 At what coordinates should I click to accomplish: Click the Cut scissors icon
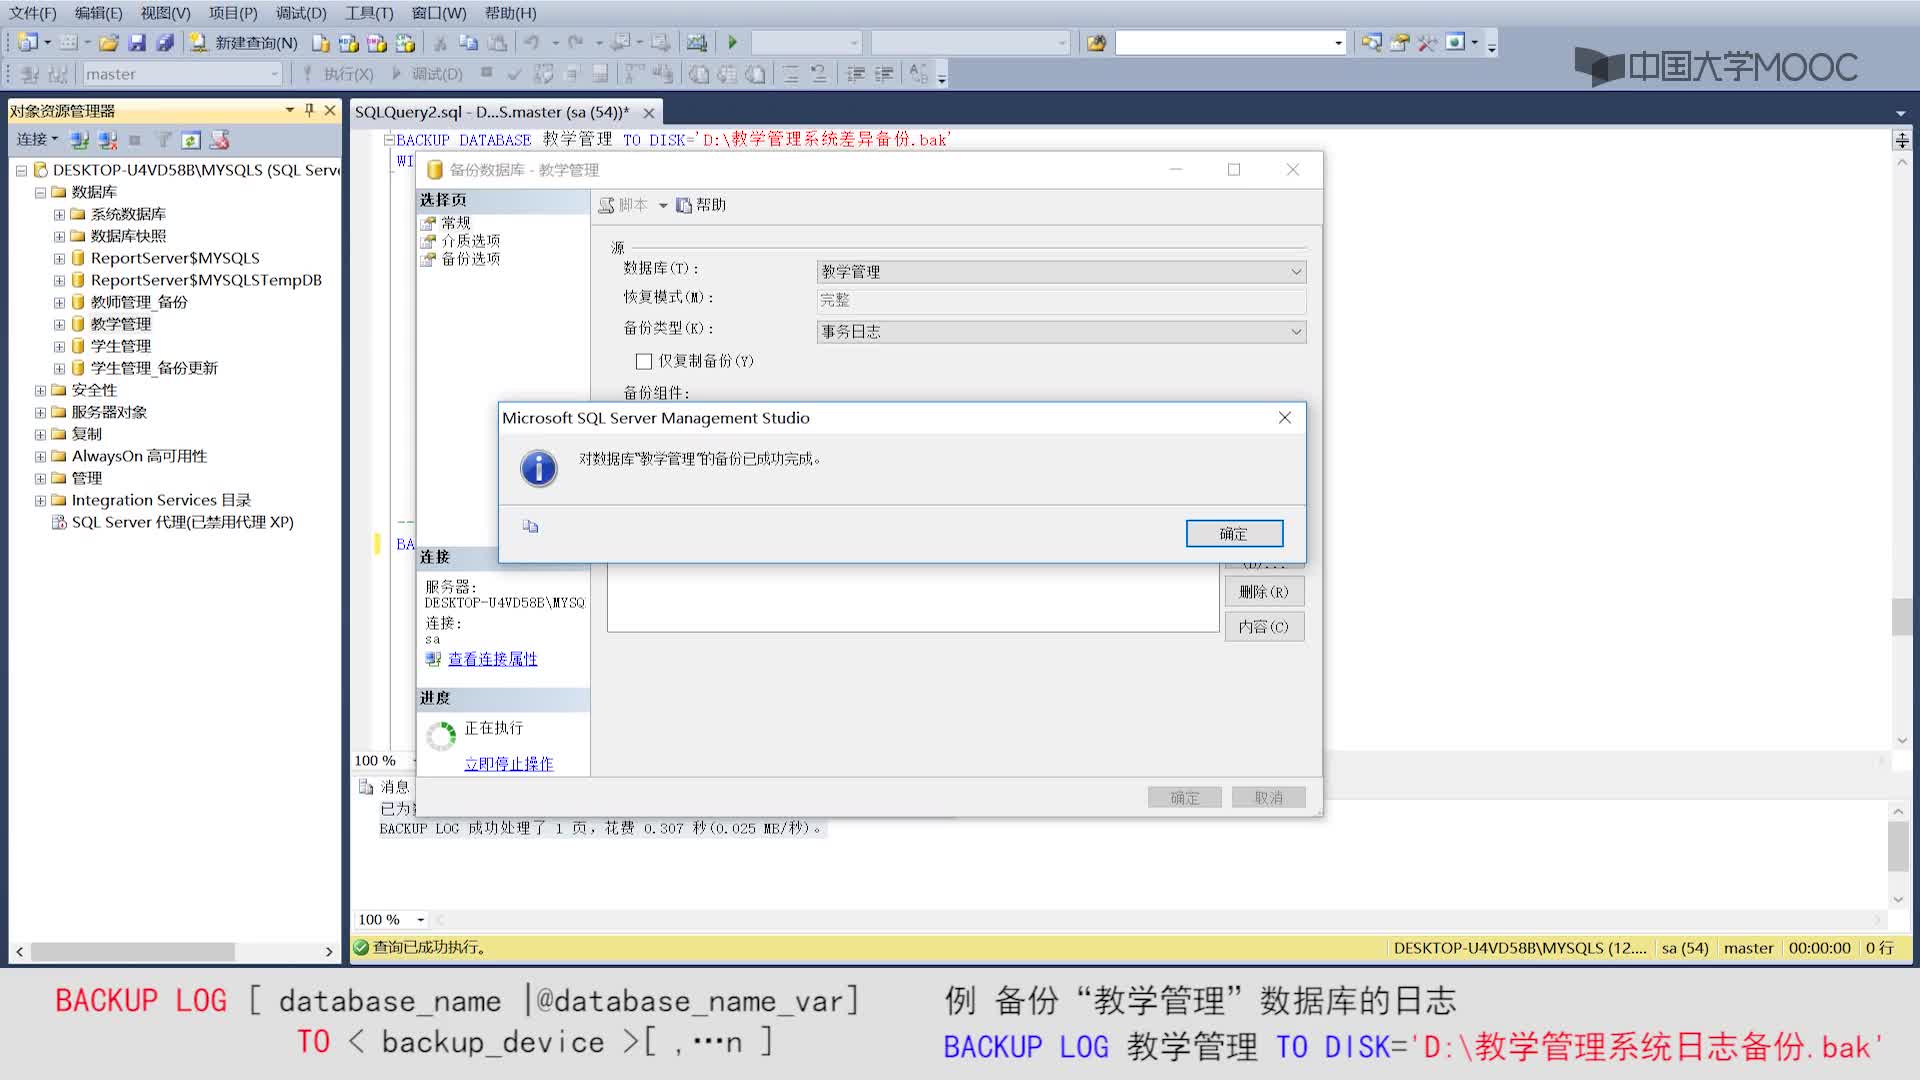click(x=439, y=43)
